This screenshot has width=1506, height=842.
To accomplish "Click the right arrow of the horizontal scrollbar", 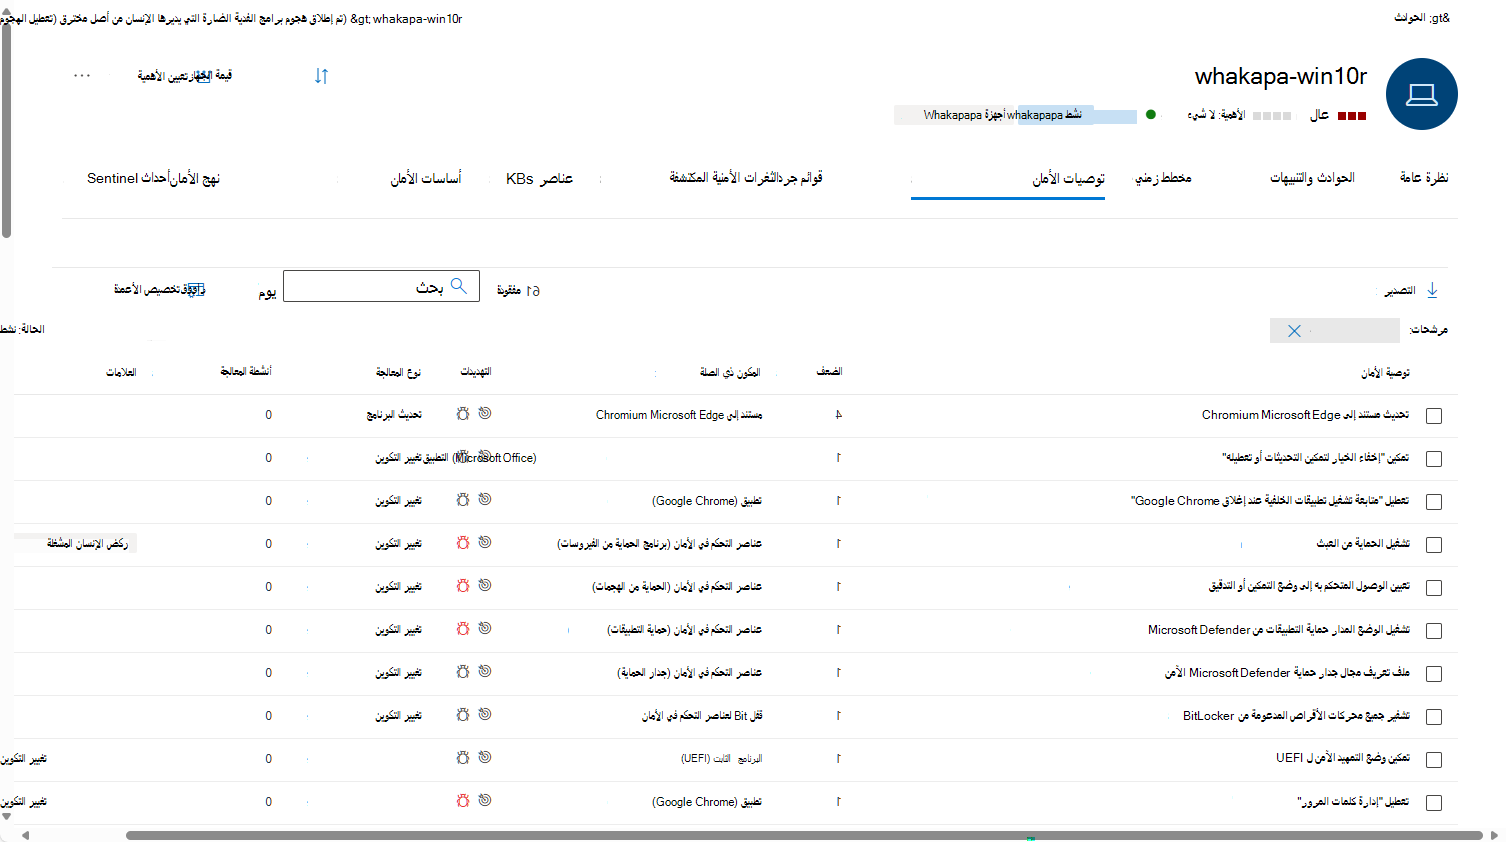I will tap(1494, 835).
